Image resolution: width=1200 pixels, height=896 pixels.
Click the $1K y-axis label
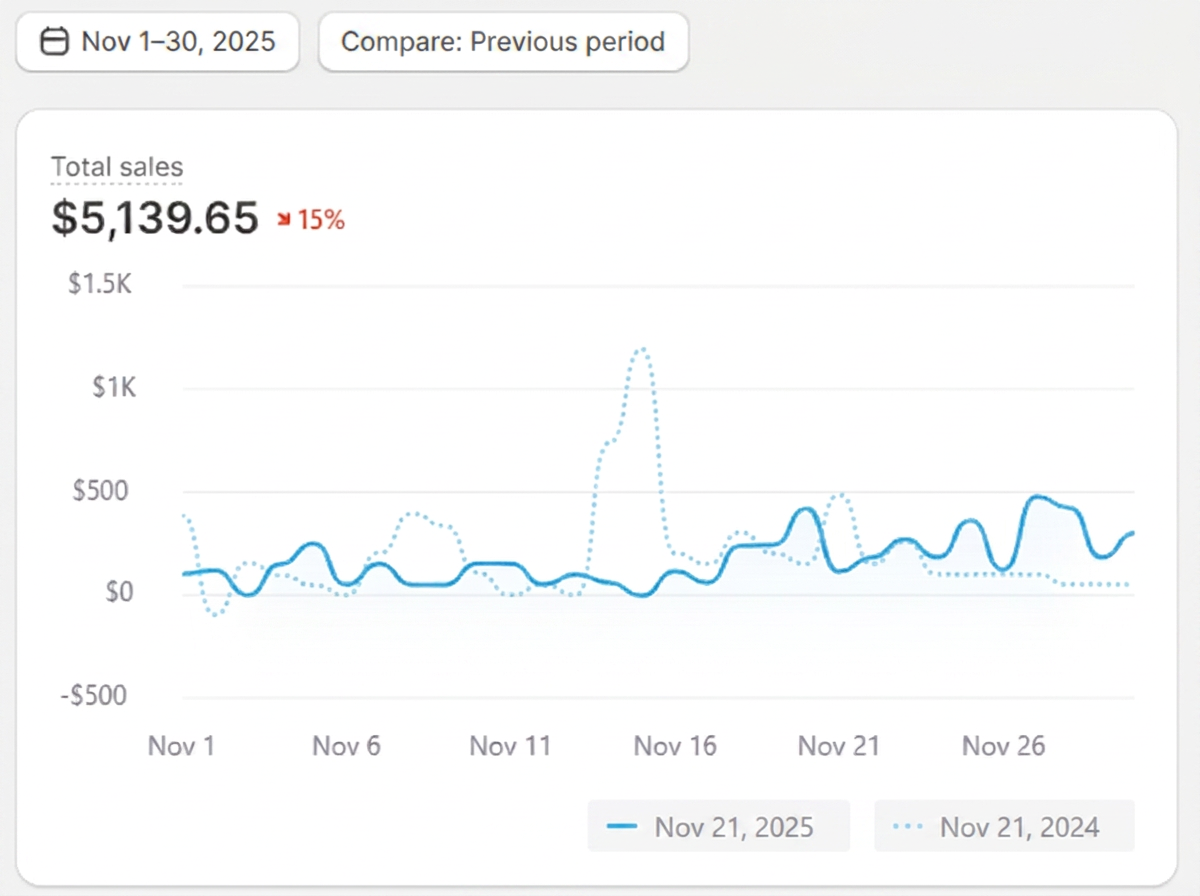tap(114, 388)
